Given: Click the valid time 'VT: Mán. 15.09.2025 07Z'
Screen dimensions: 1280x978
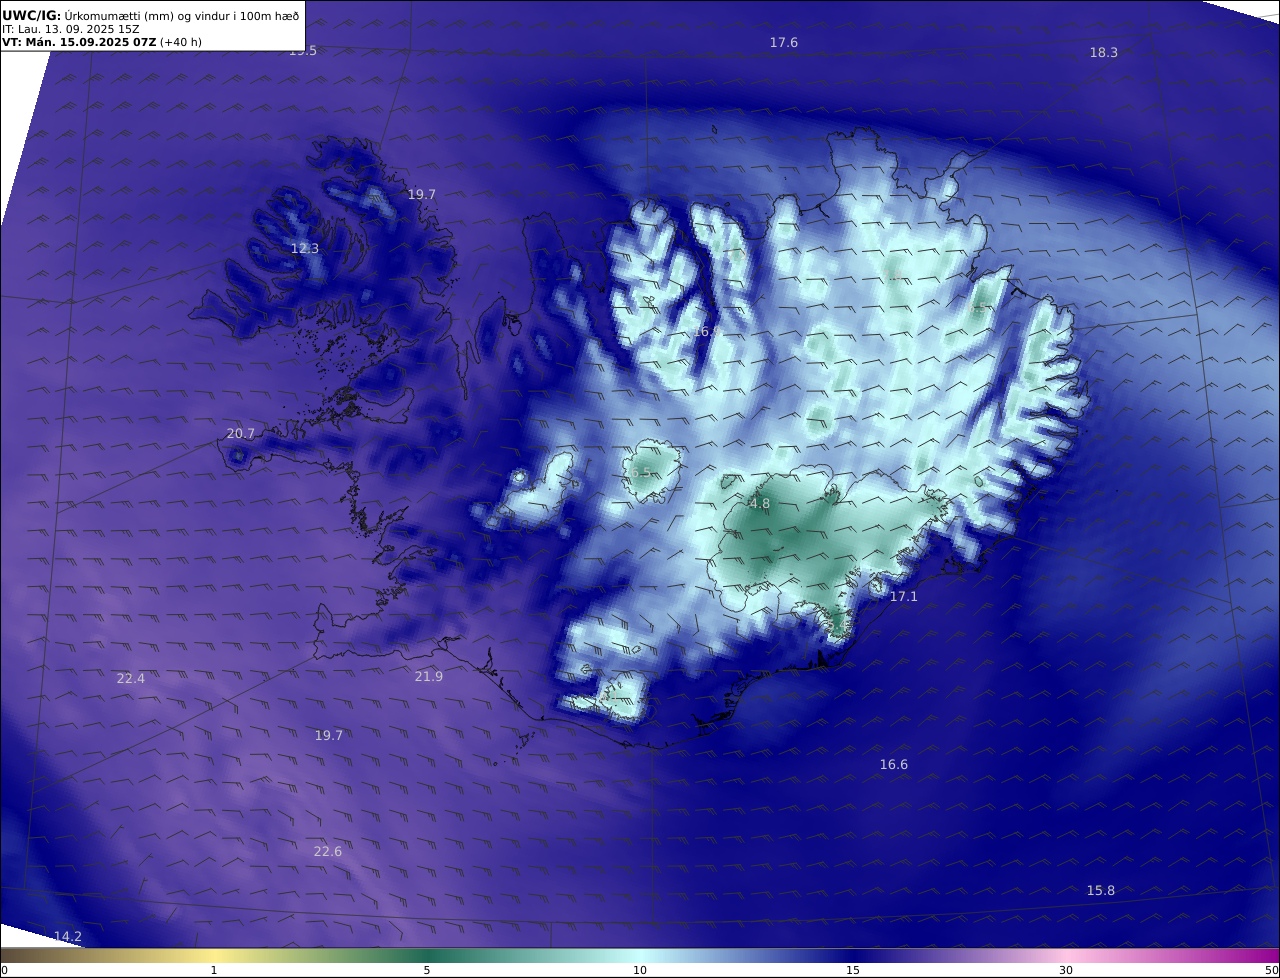Looking at the screenshot, I should coord(79,43).
